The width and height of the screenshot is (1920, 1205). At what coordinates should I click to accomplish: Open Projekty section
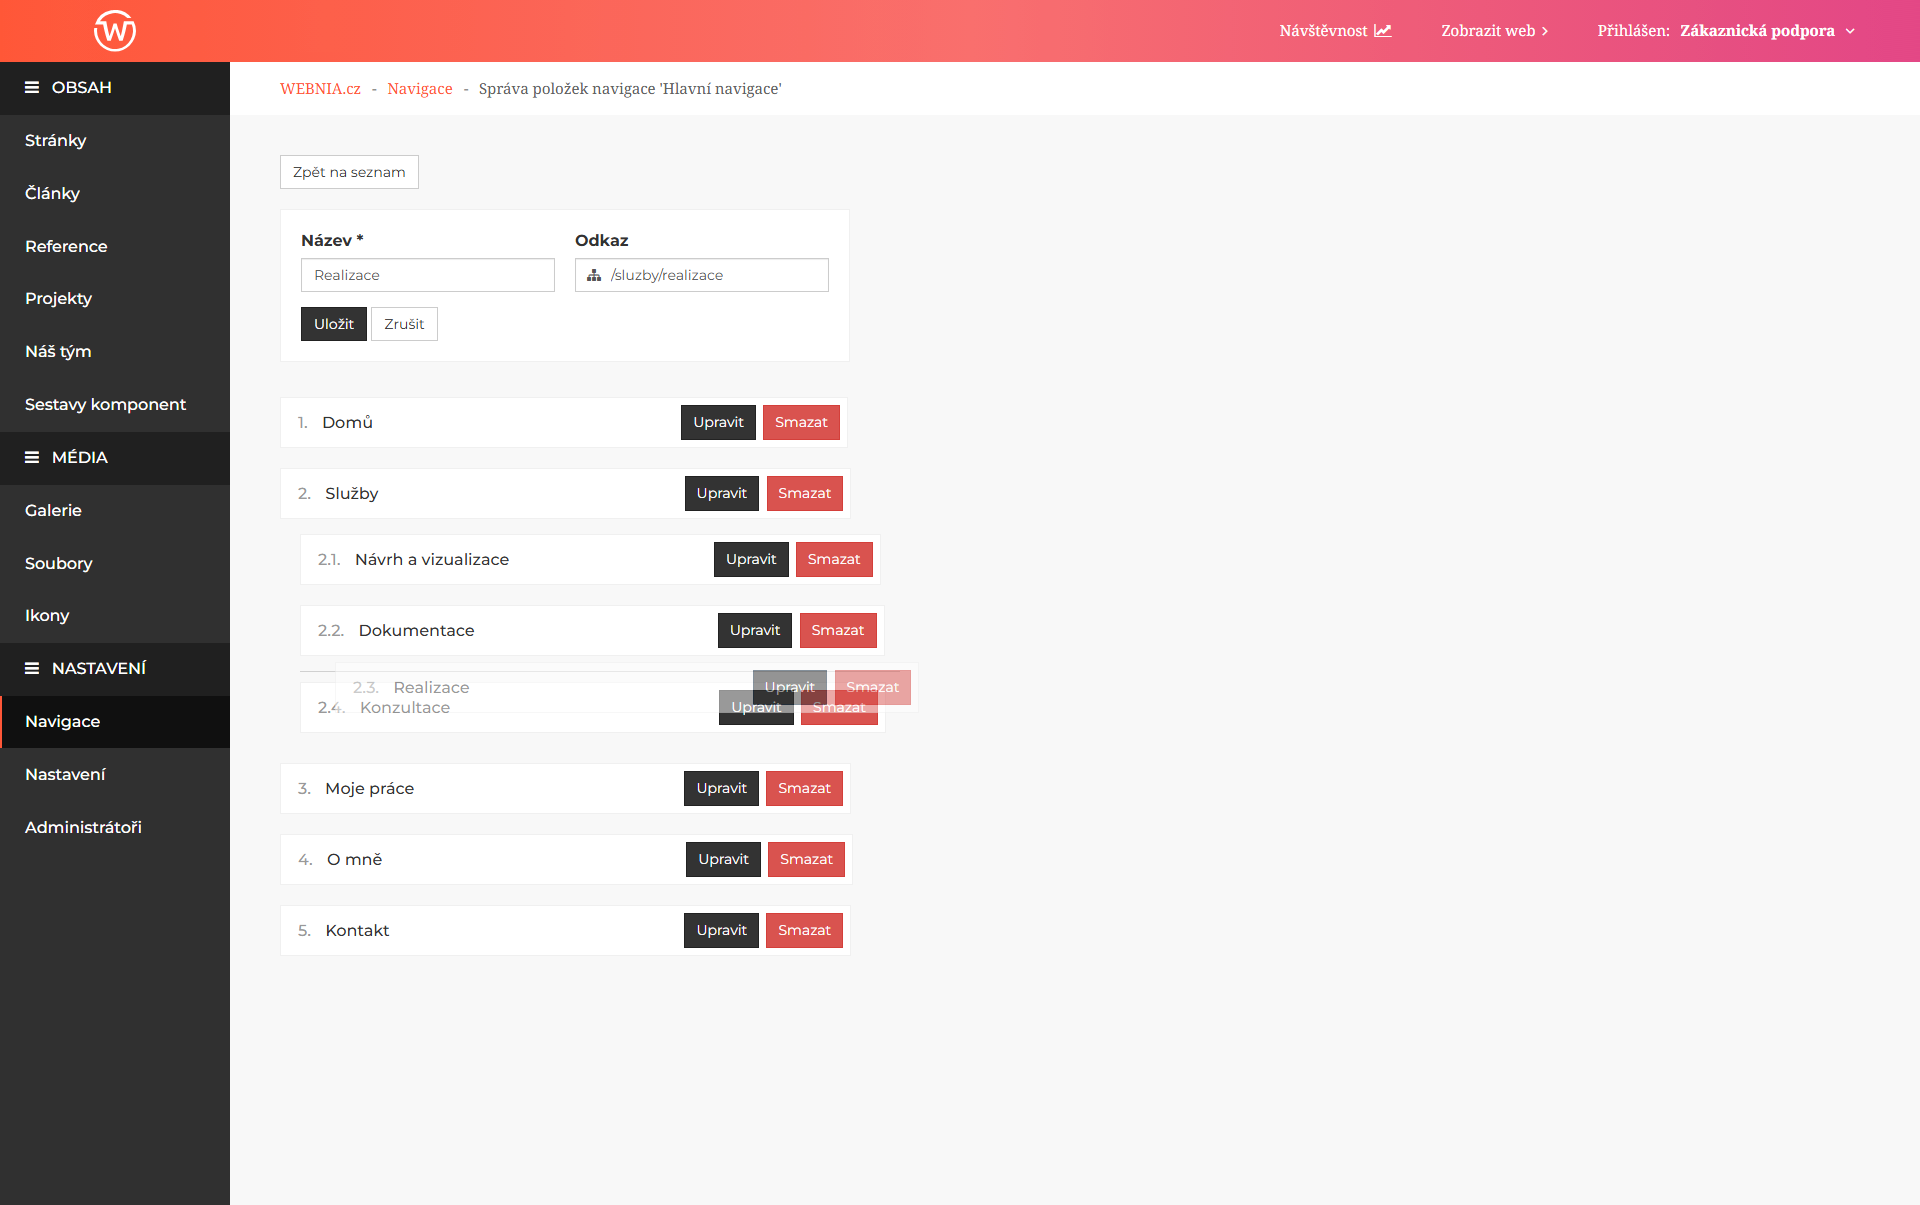point(115,299)
